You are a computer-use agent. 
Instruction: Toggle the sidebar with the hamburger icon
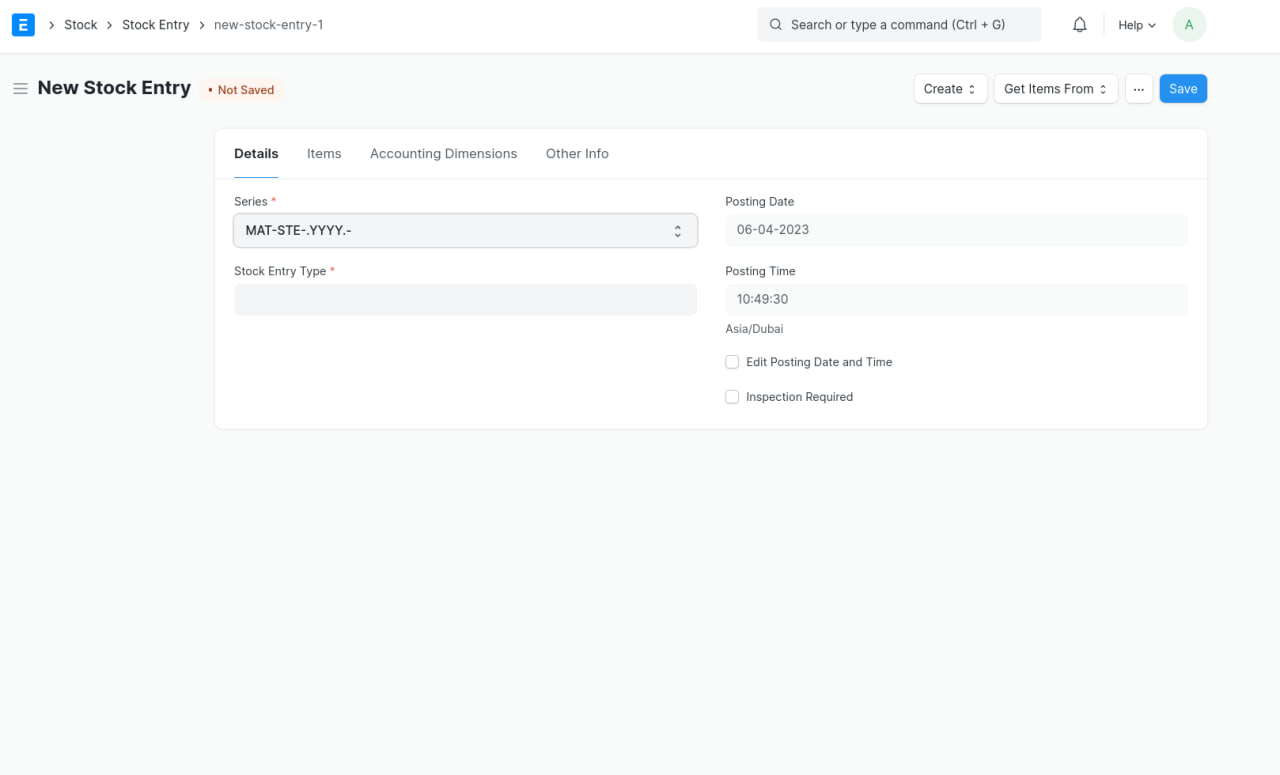click(20, 88)
